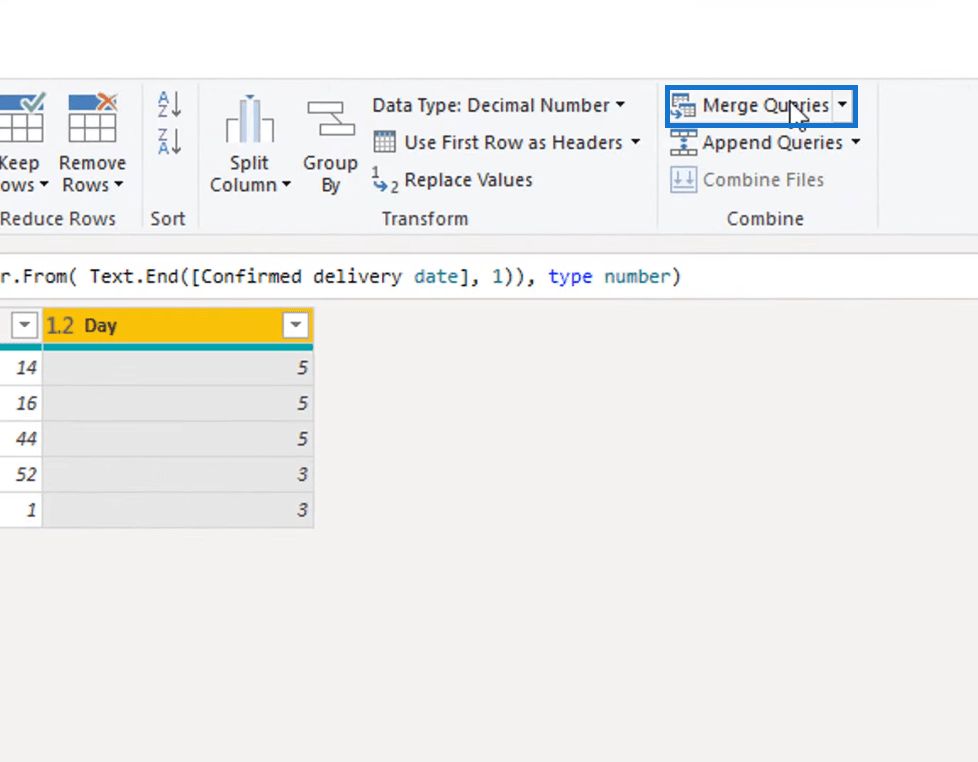Click the Split Column icon
The width and height of the screenshot is (978, 762).
pos(249,118)
